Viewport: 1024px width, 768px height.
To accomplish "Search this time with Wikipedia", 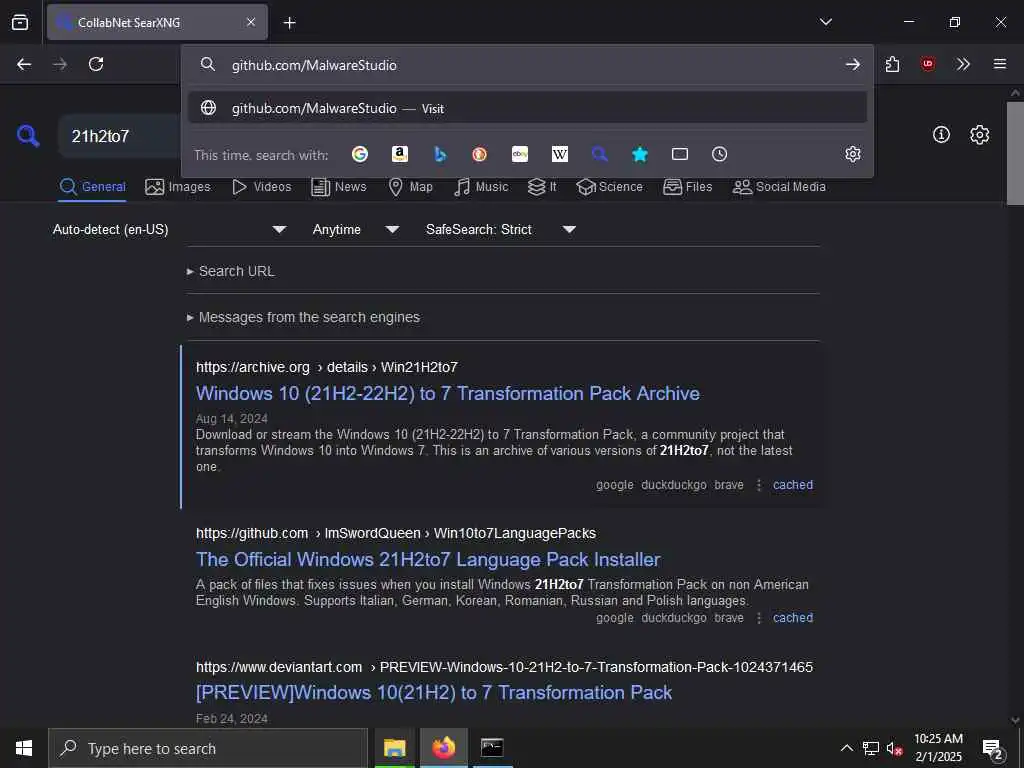I will (x=560, y=154).
